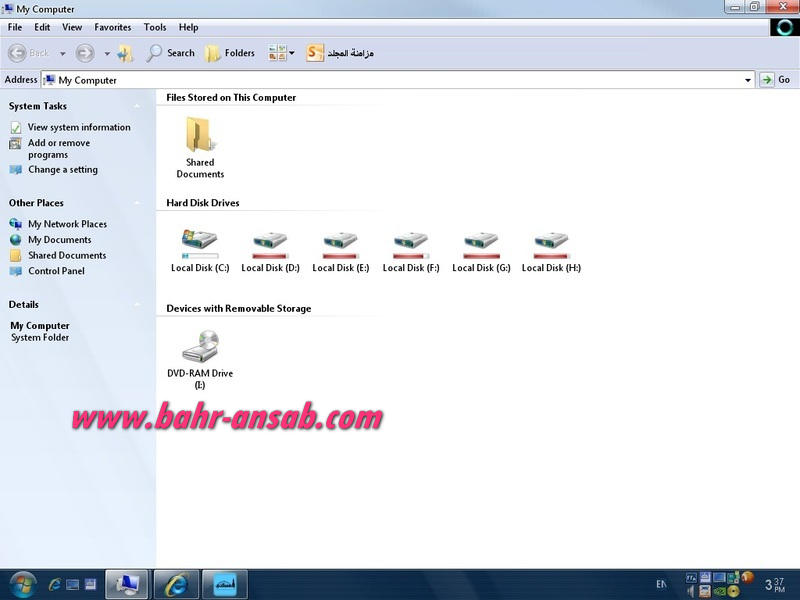
Task: Toggle the Folders pane button
Action: [230, 53]
